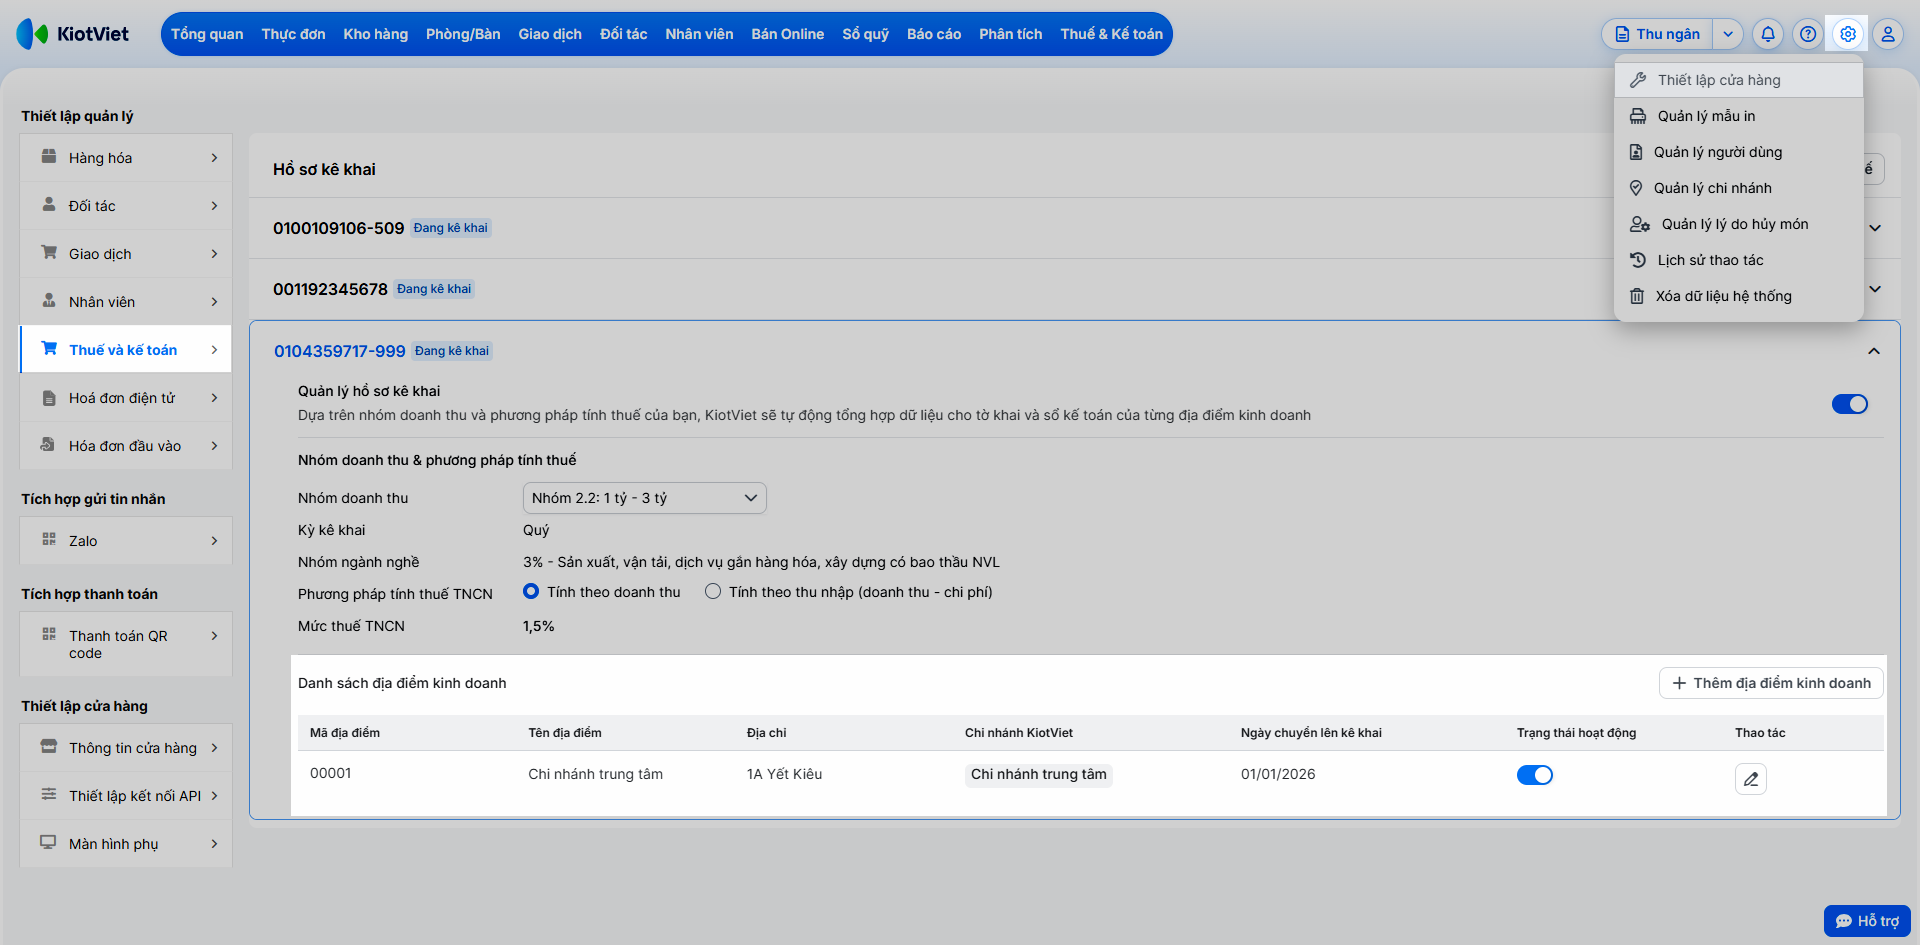Click Thêm địa điểm kinh doanh button
The image size is (1920, 945).
(x=1771, y=683)
